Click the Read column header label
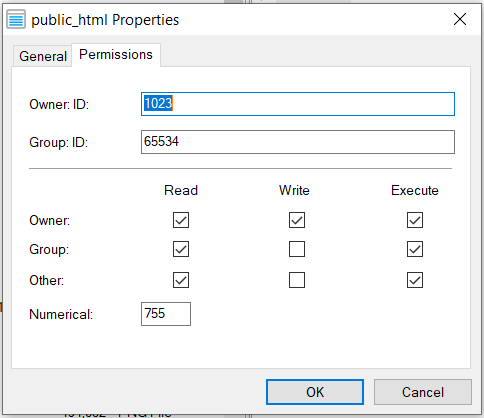484x418 pixels. pyautogui.click(x=181, y=190)
